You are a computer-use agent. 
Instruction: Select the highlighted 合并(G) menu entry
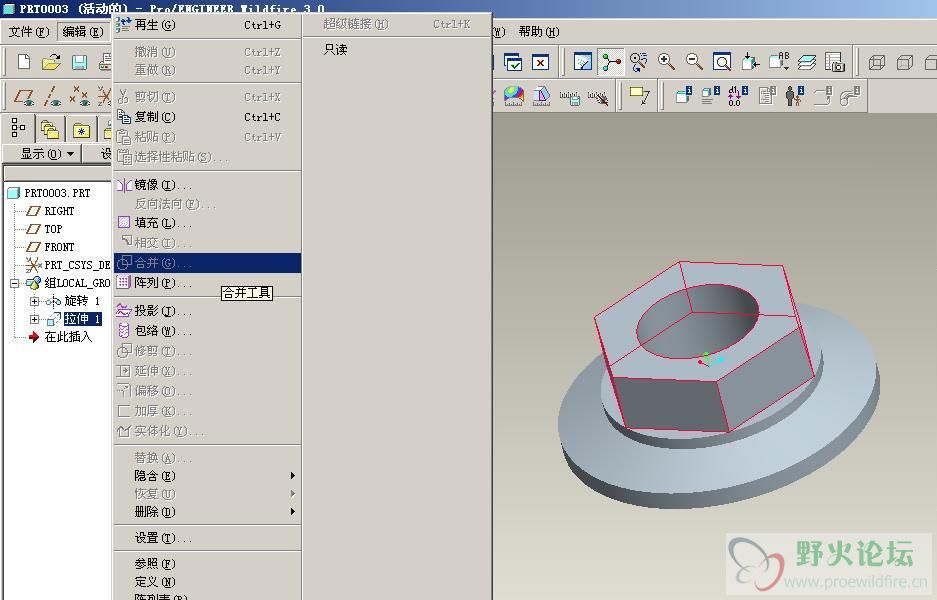click(207, 263)
